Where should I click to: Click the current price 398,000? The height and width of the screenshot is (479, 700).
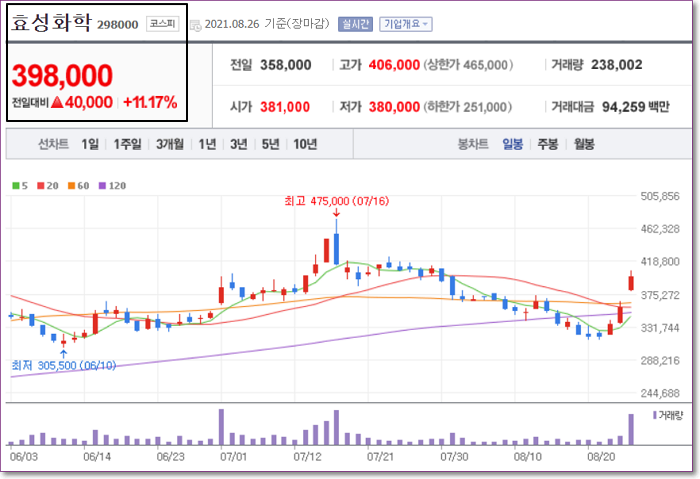pyautogui.click(x=62, y=75)
